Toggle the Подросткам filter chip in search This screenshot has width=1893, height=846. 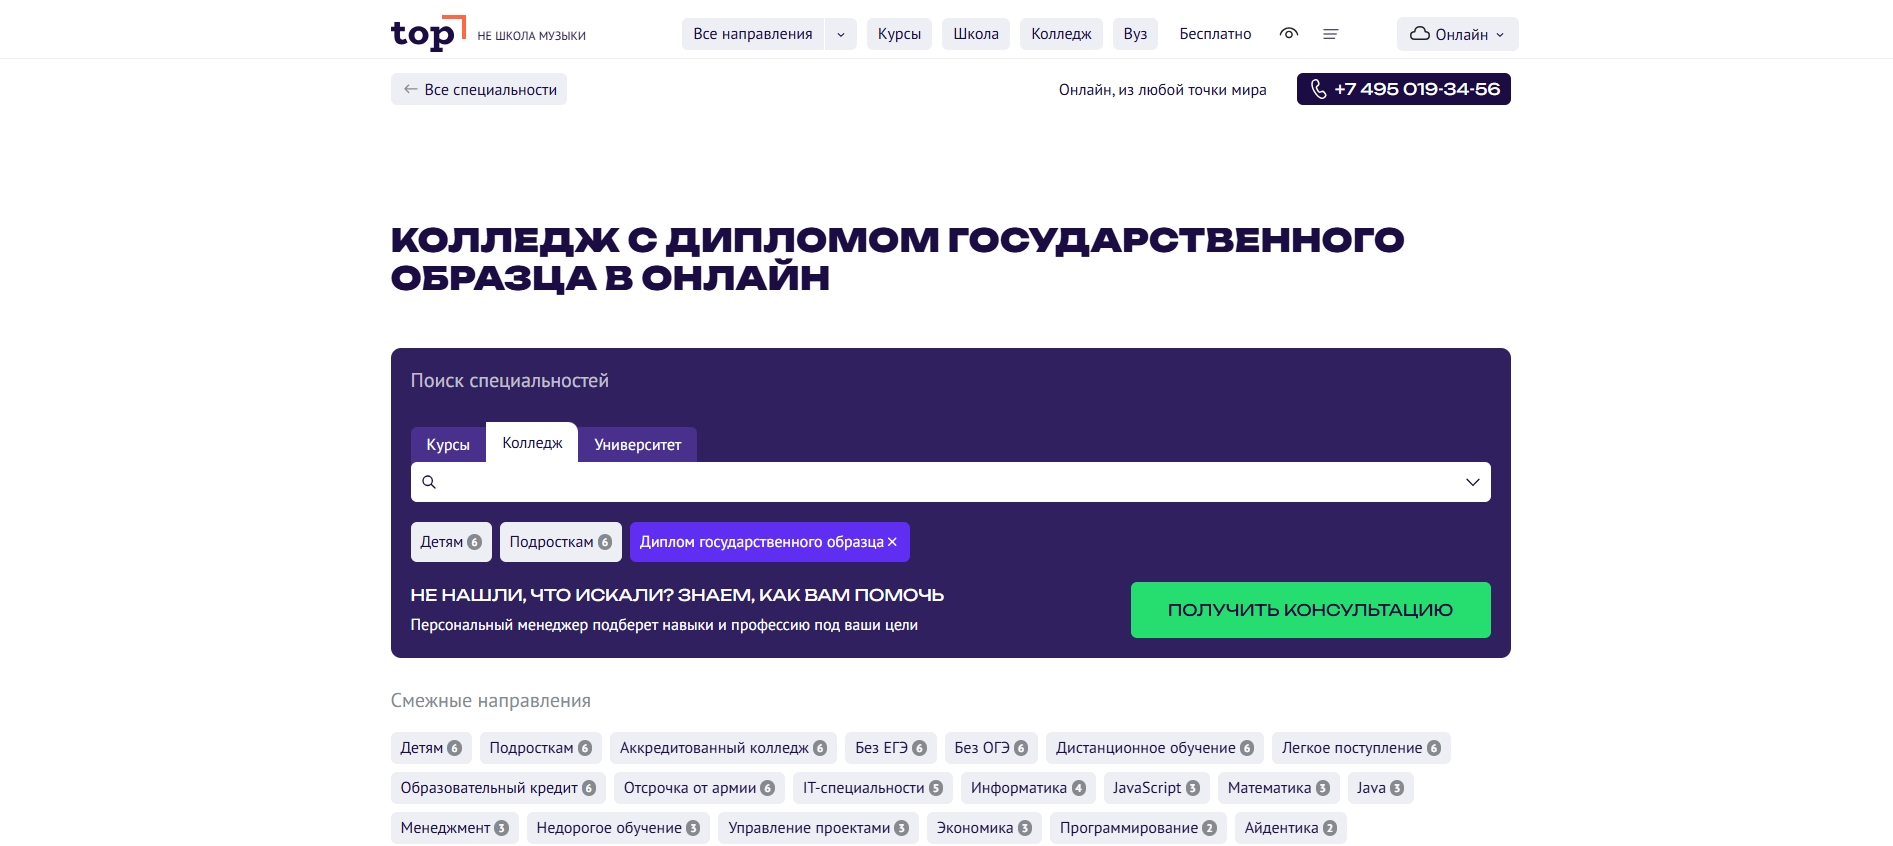coord(561,542)
